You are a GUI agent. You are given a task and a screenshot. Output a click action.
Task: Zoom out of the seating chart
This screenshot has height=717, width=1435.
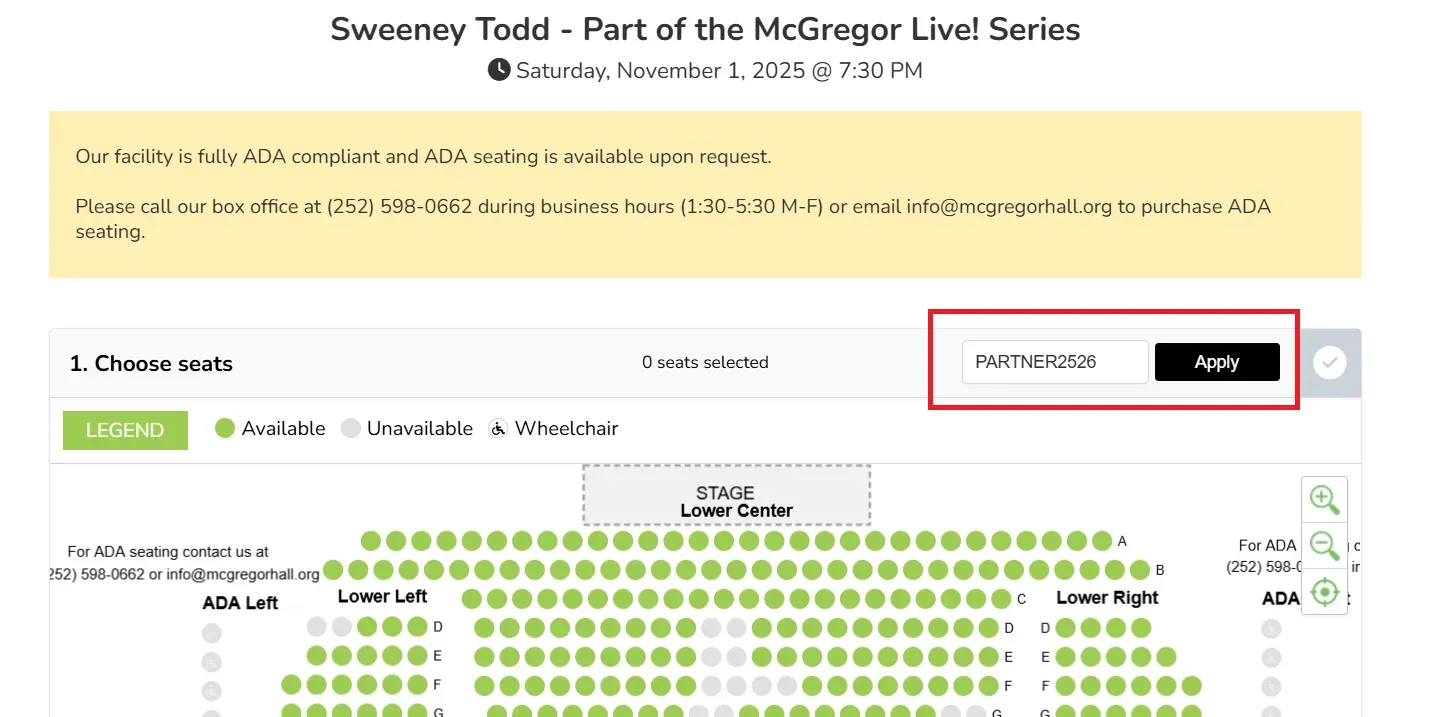pos(1324,546)
